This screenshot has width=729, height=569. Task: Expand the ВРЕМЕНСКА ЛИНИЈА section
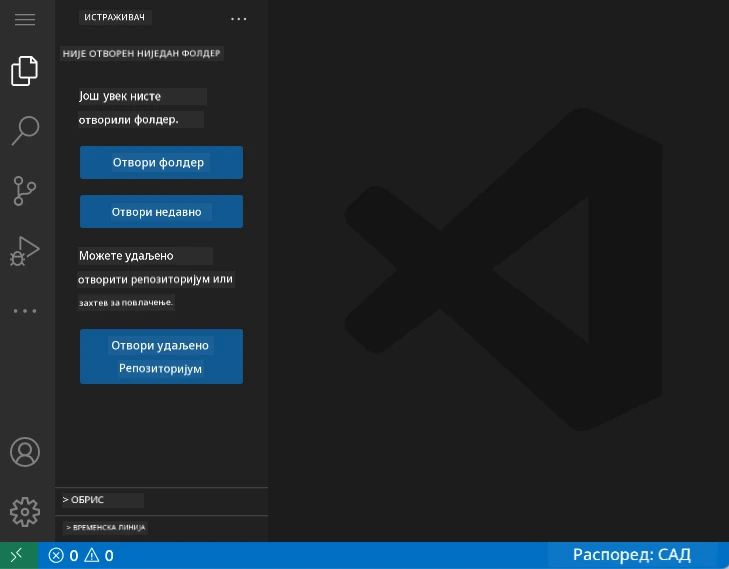[161, 527]
